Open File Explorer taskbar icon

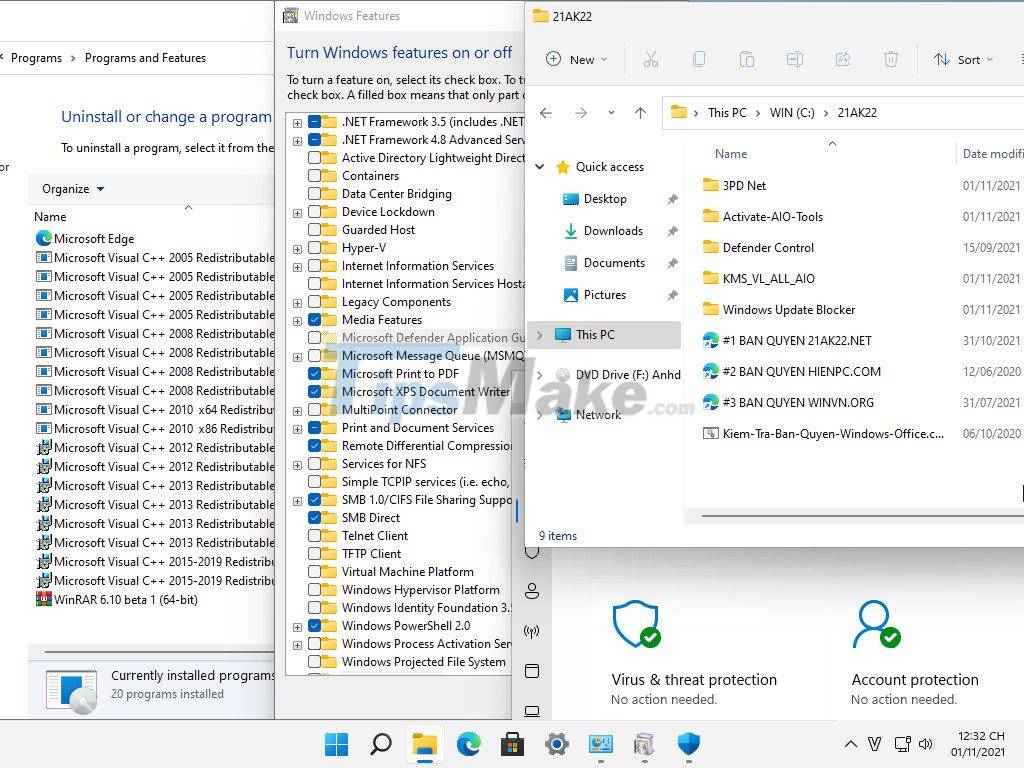click(x=424, y=744)
